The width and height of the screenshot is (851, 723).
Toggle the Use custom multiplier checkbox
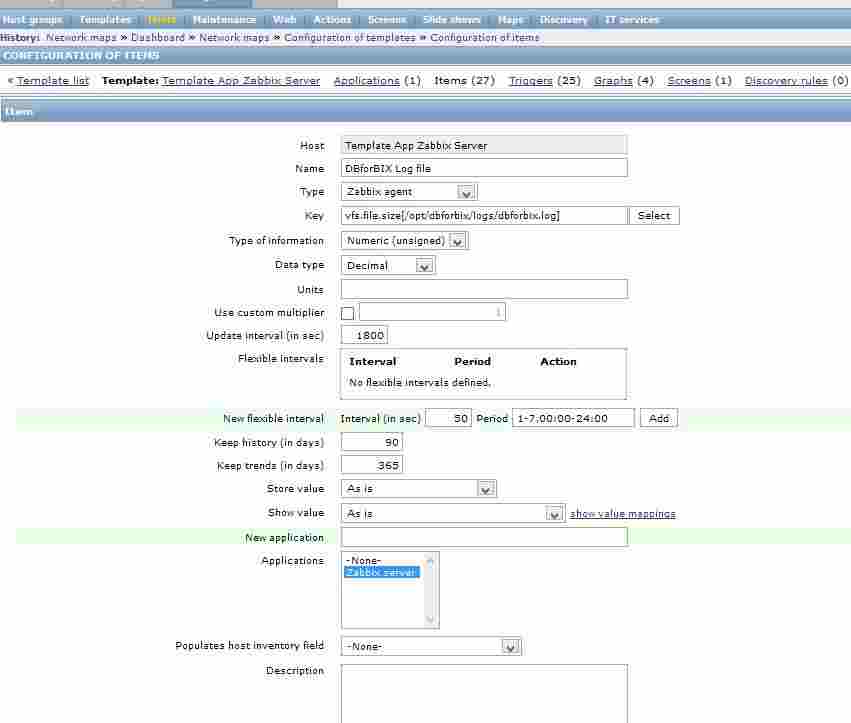348,314
